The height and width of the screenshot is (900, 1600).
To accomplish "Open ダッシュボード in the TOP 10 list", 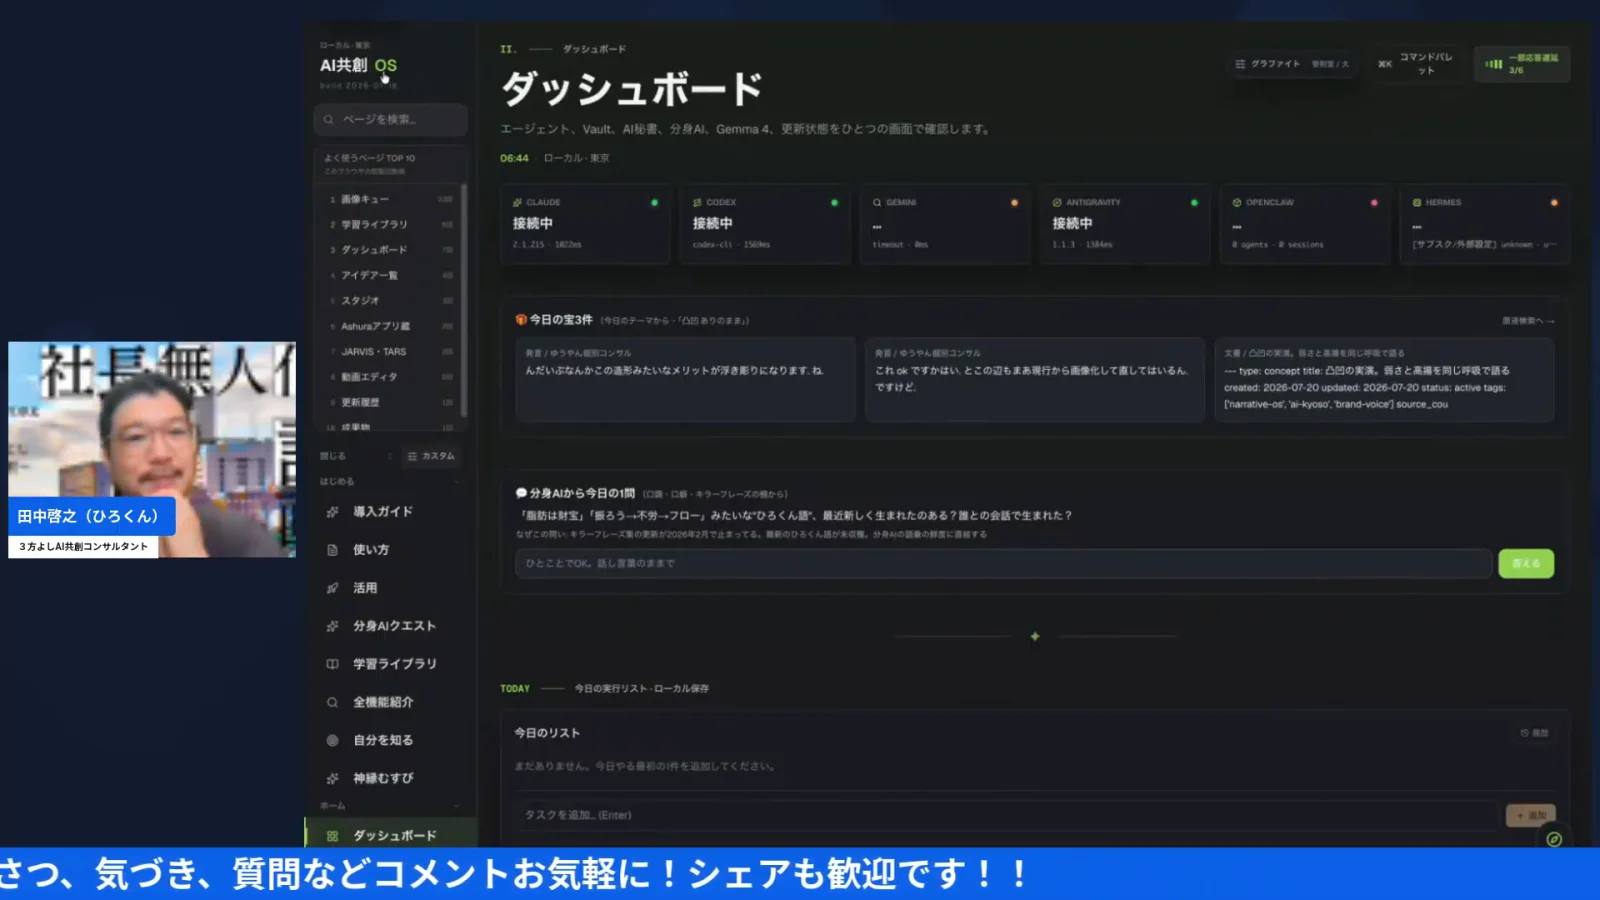I will 391,250.
